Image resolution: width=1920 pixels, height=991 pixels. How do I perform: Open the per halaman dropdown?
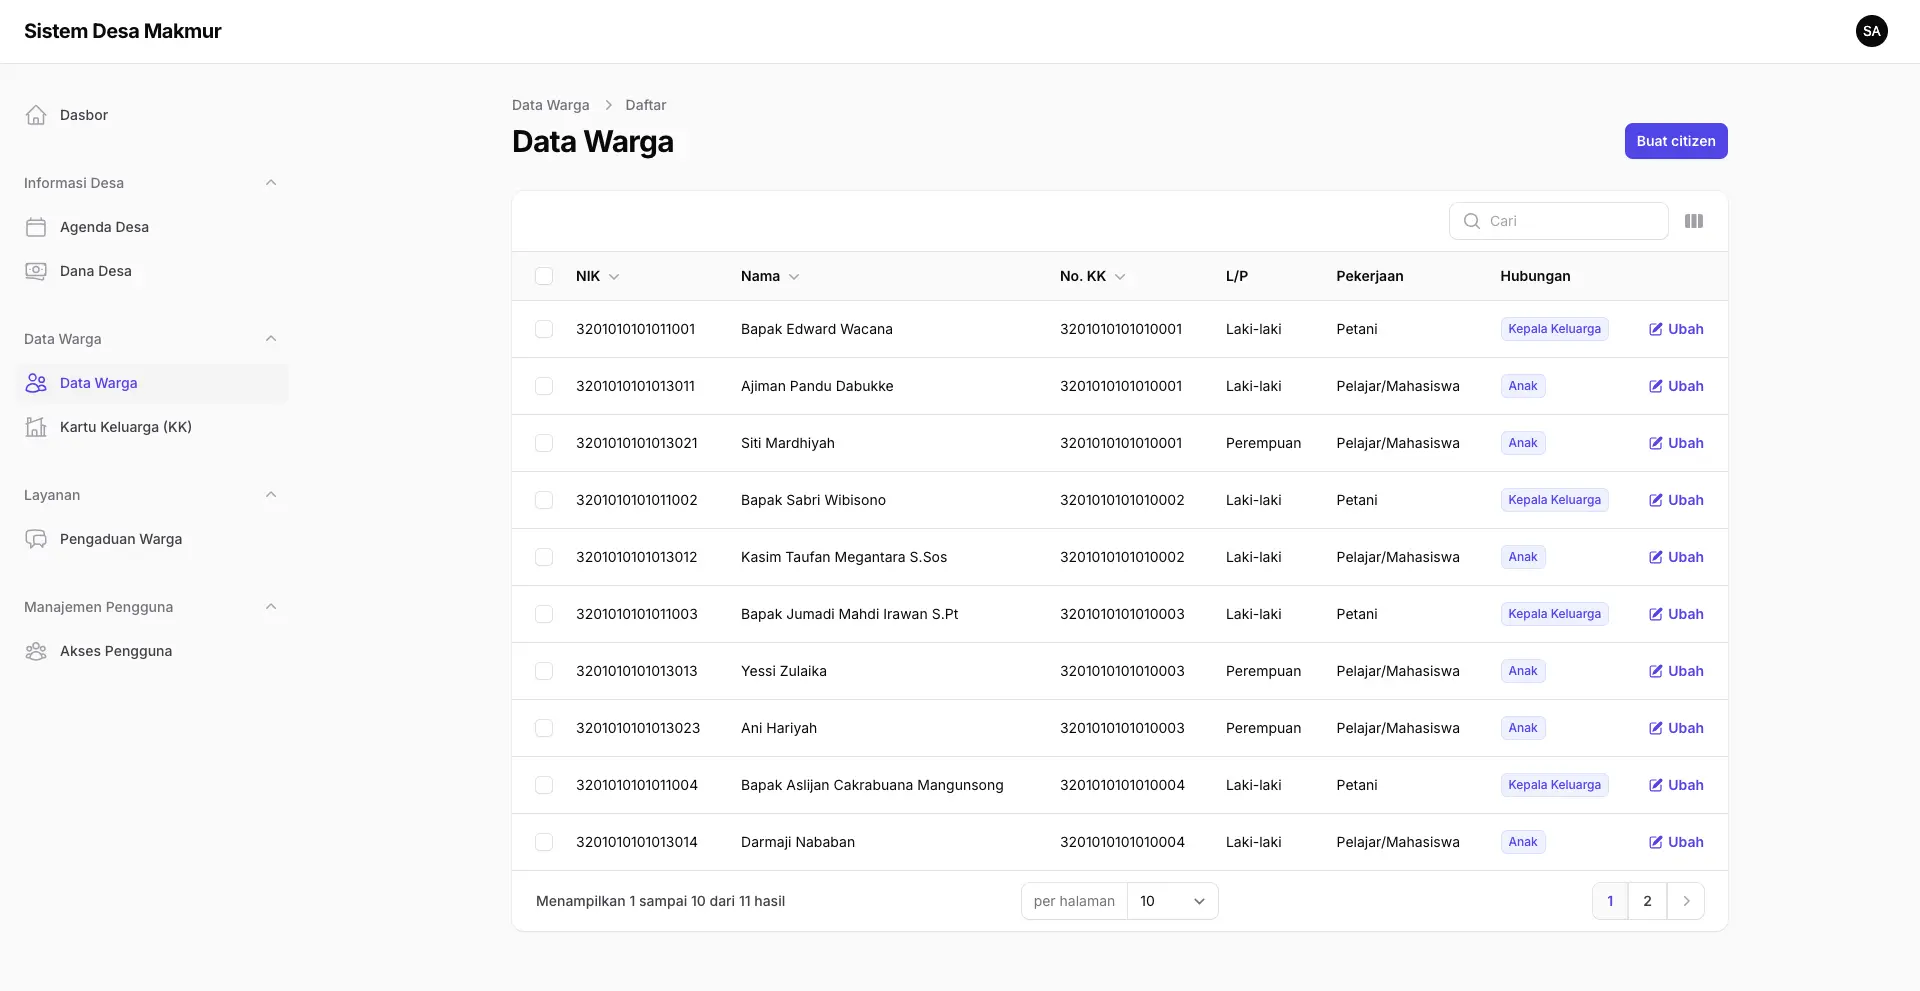coord(1171,901)
